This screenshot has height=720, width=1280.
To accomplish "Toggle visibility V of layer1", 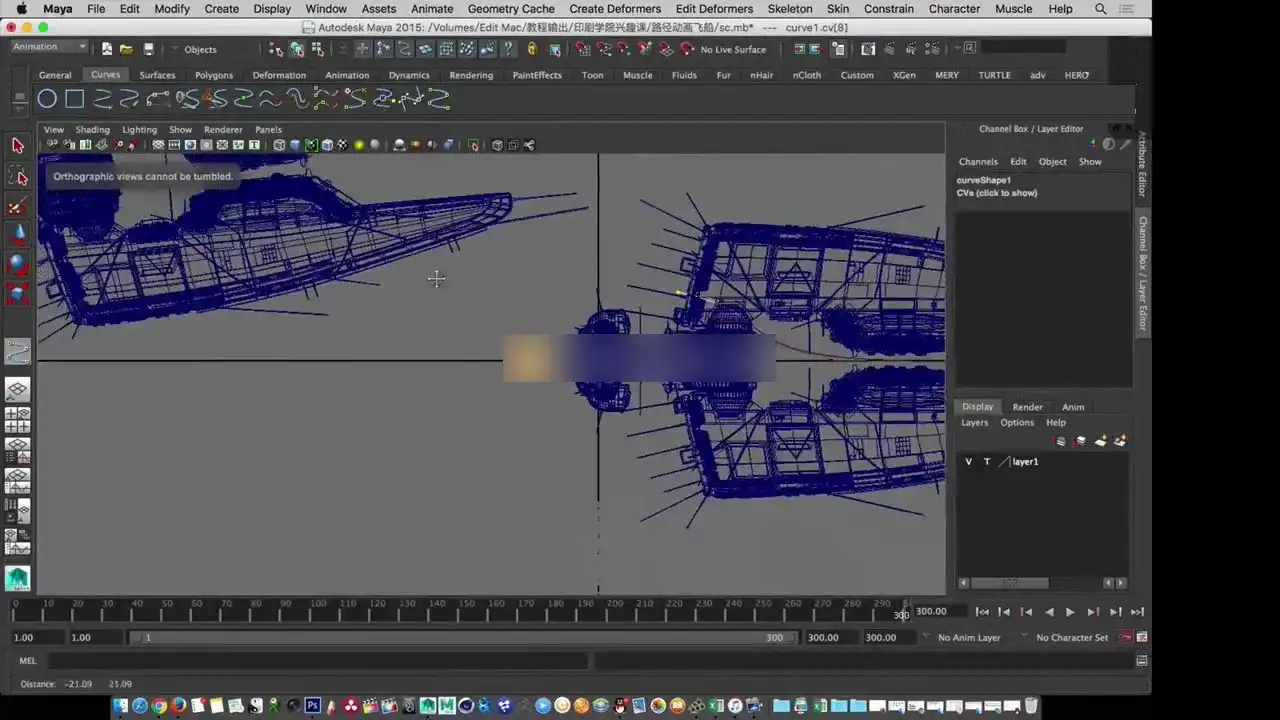I will (x=968, y=462).
